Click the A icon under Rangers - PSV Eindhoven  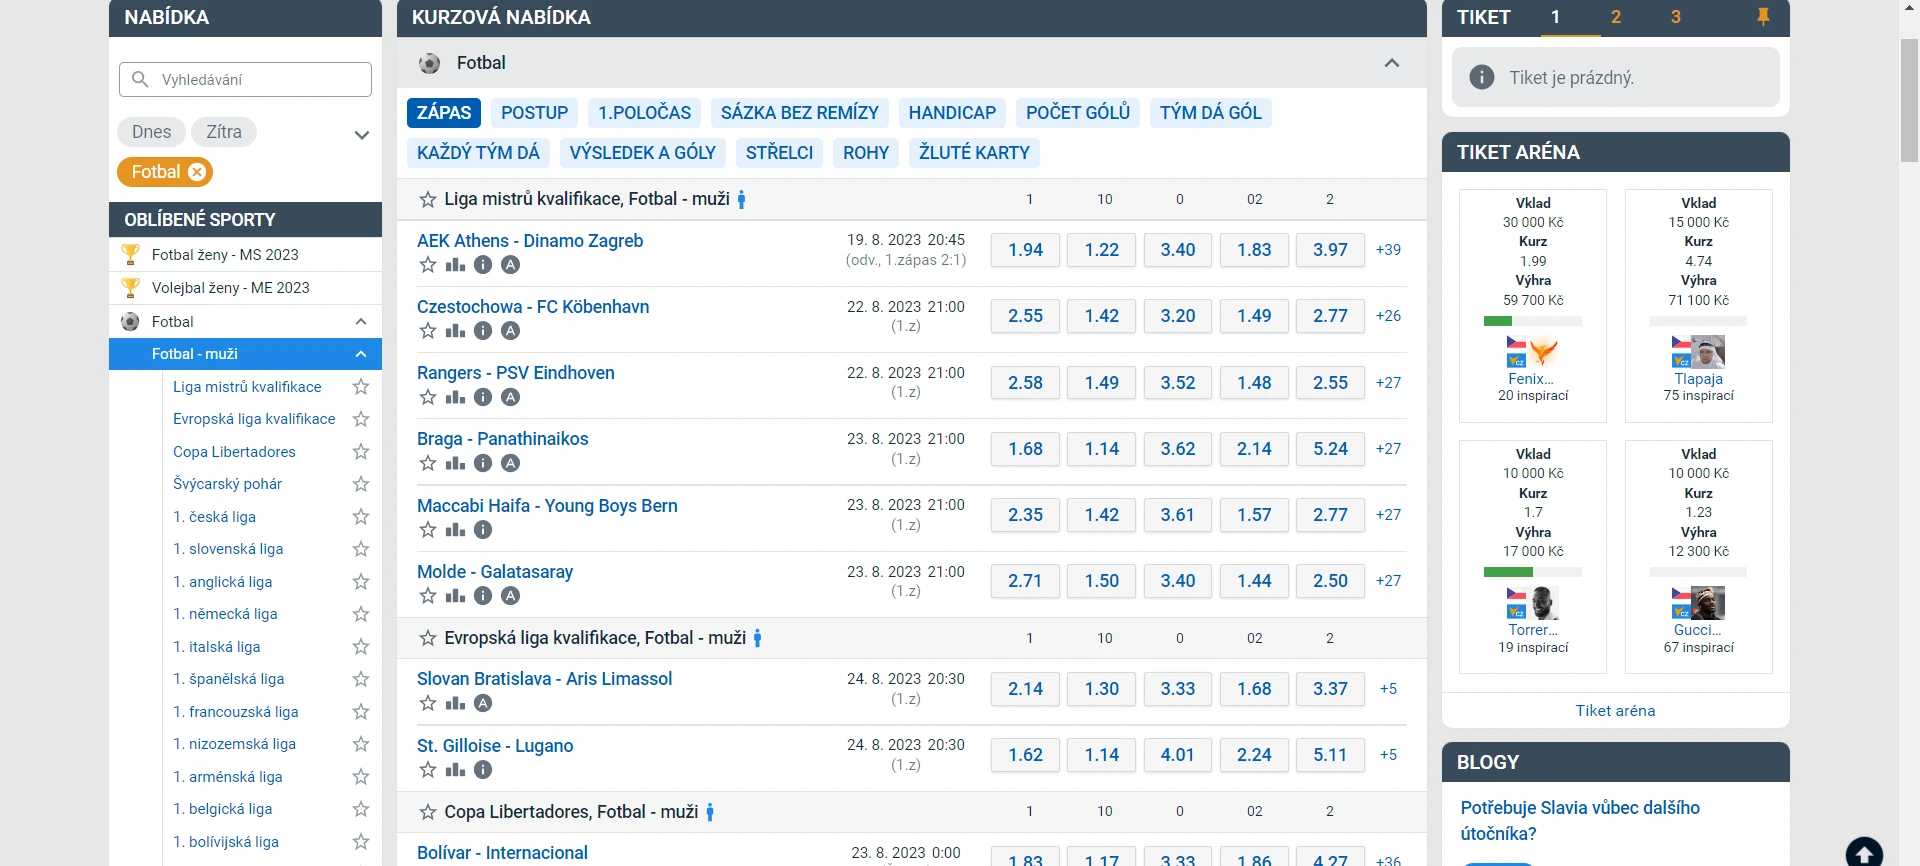pos(510,397)
